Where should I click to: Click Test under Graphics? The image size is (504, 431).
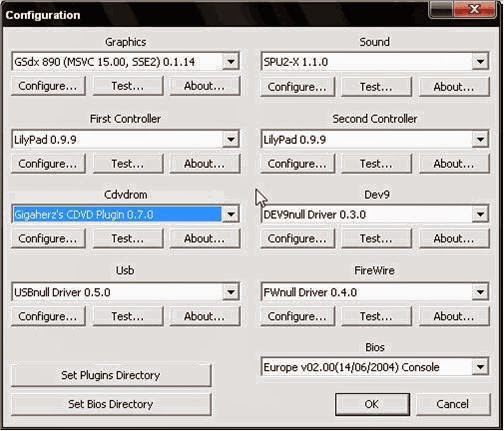[128, 86]
